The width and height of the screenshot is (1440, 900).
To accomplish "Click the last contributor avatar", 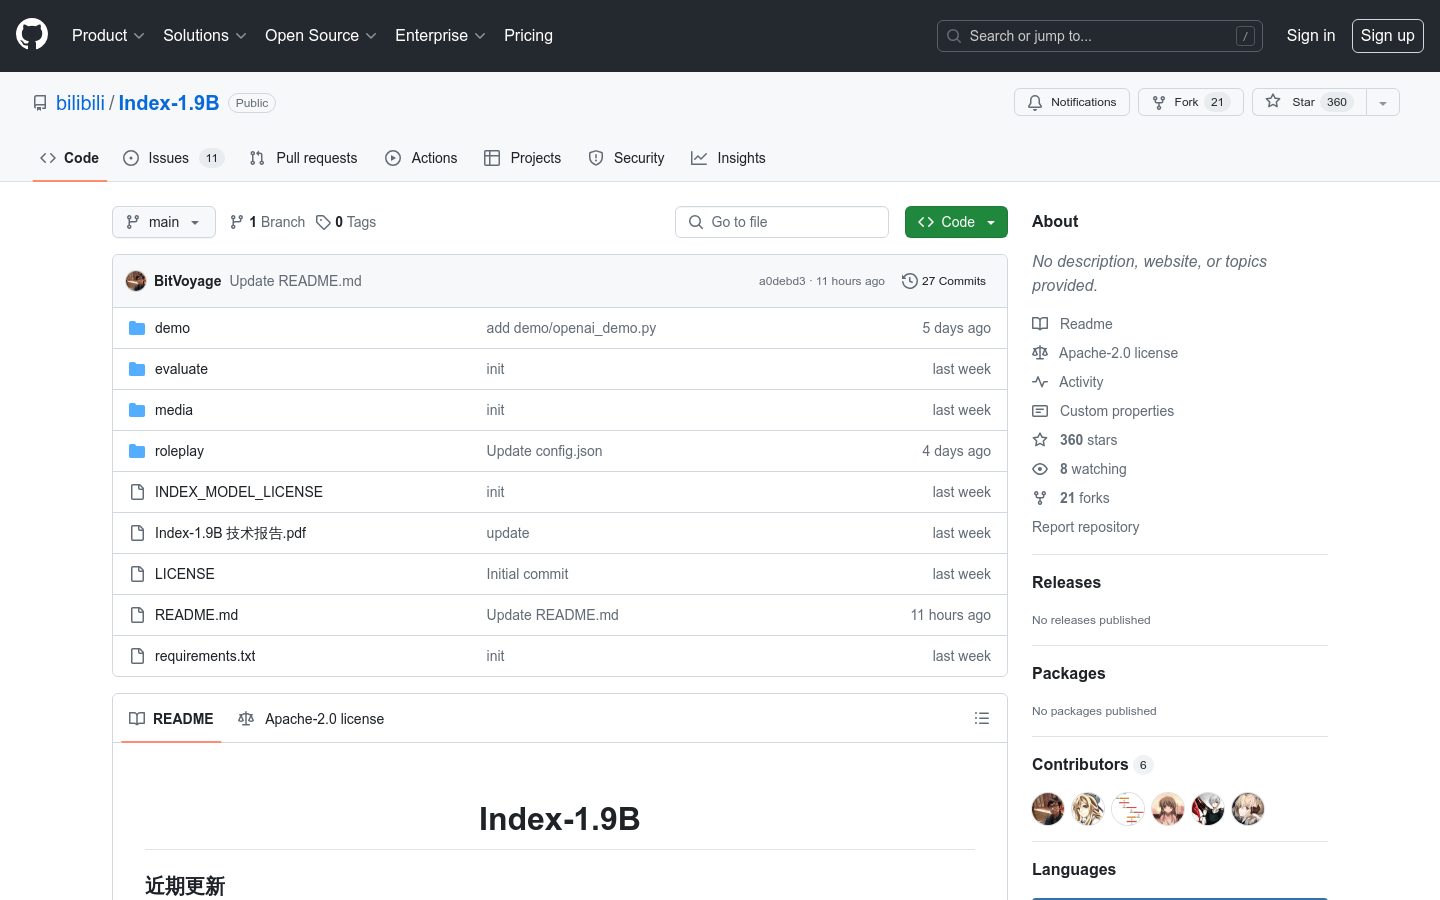I will coord(1248,809).
